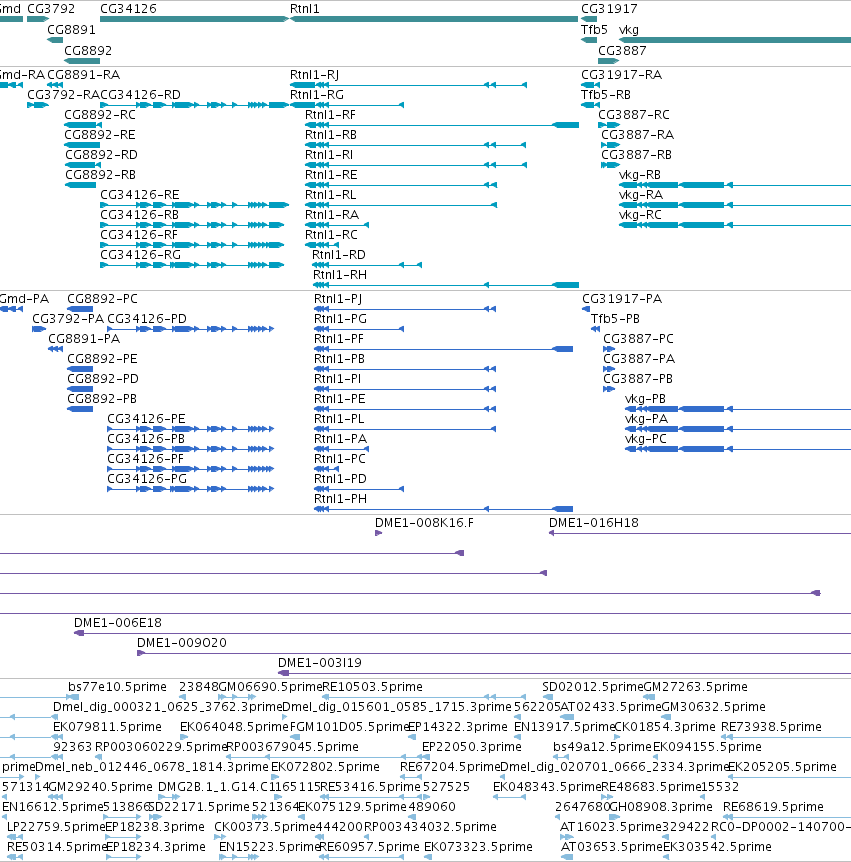Click transcript CG34126-RF
The image size is (851, 862).
click(139, 235)
